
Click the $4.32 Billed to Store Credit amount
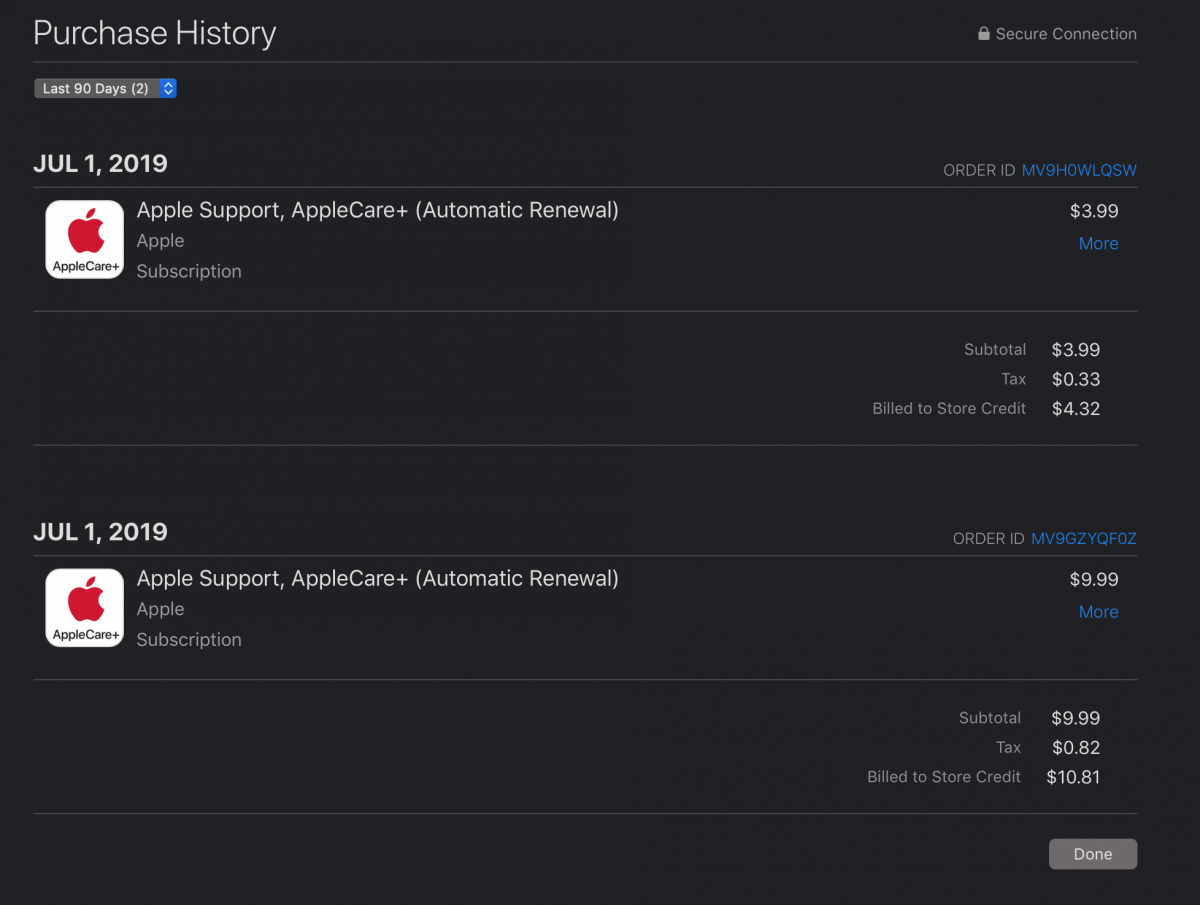[x=1075, y=408]
